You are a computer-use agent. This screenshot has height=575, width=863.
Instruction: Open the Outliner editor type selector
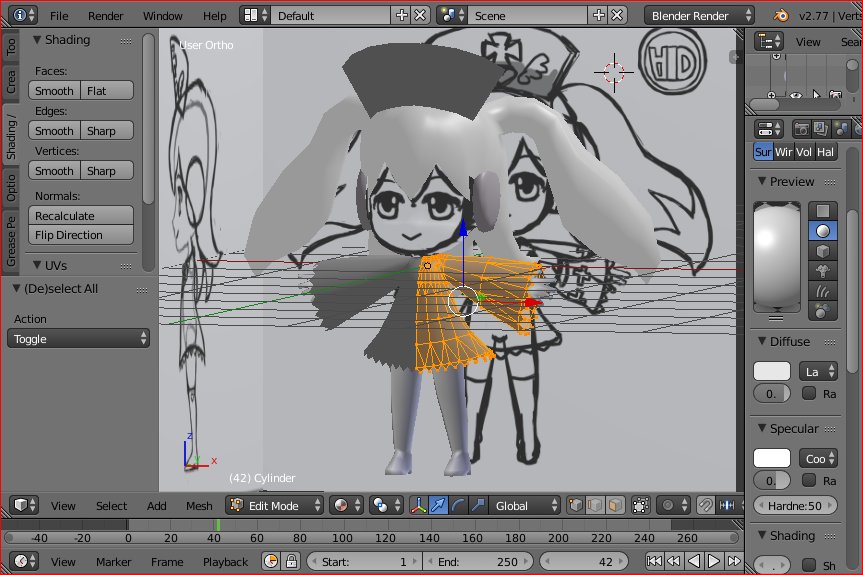click(768, 41)
